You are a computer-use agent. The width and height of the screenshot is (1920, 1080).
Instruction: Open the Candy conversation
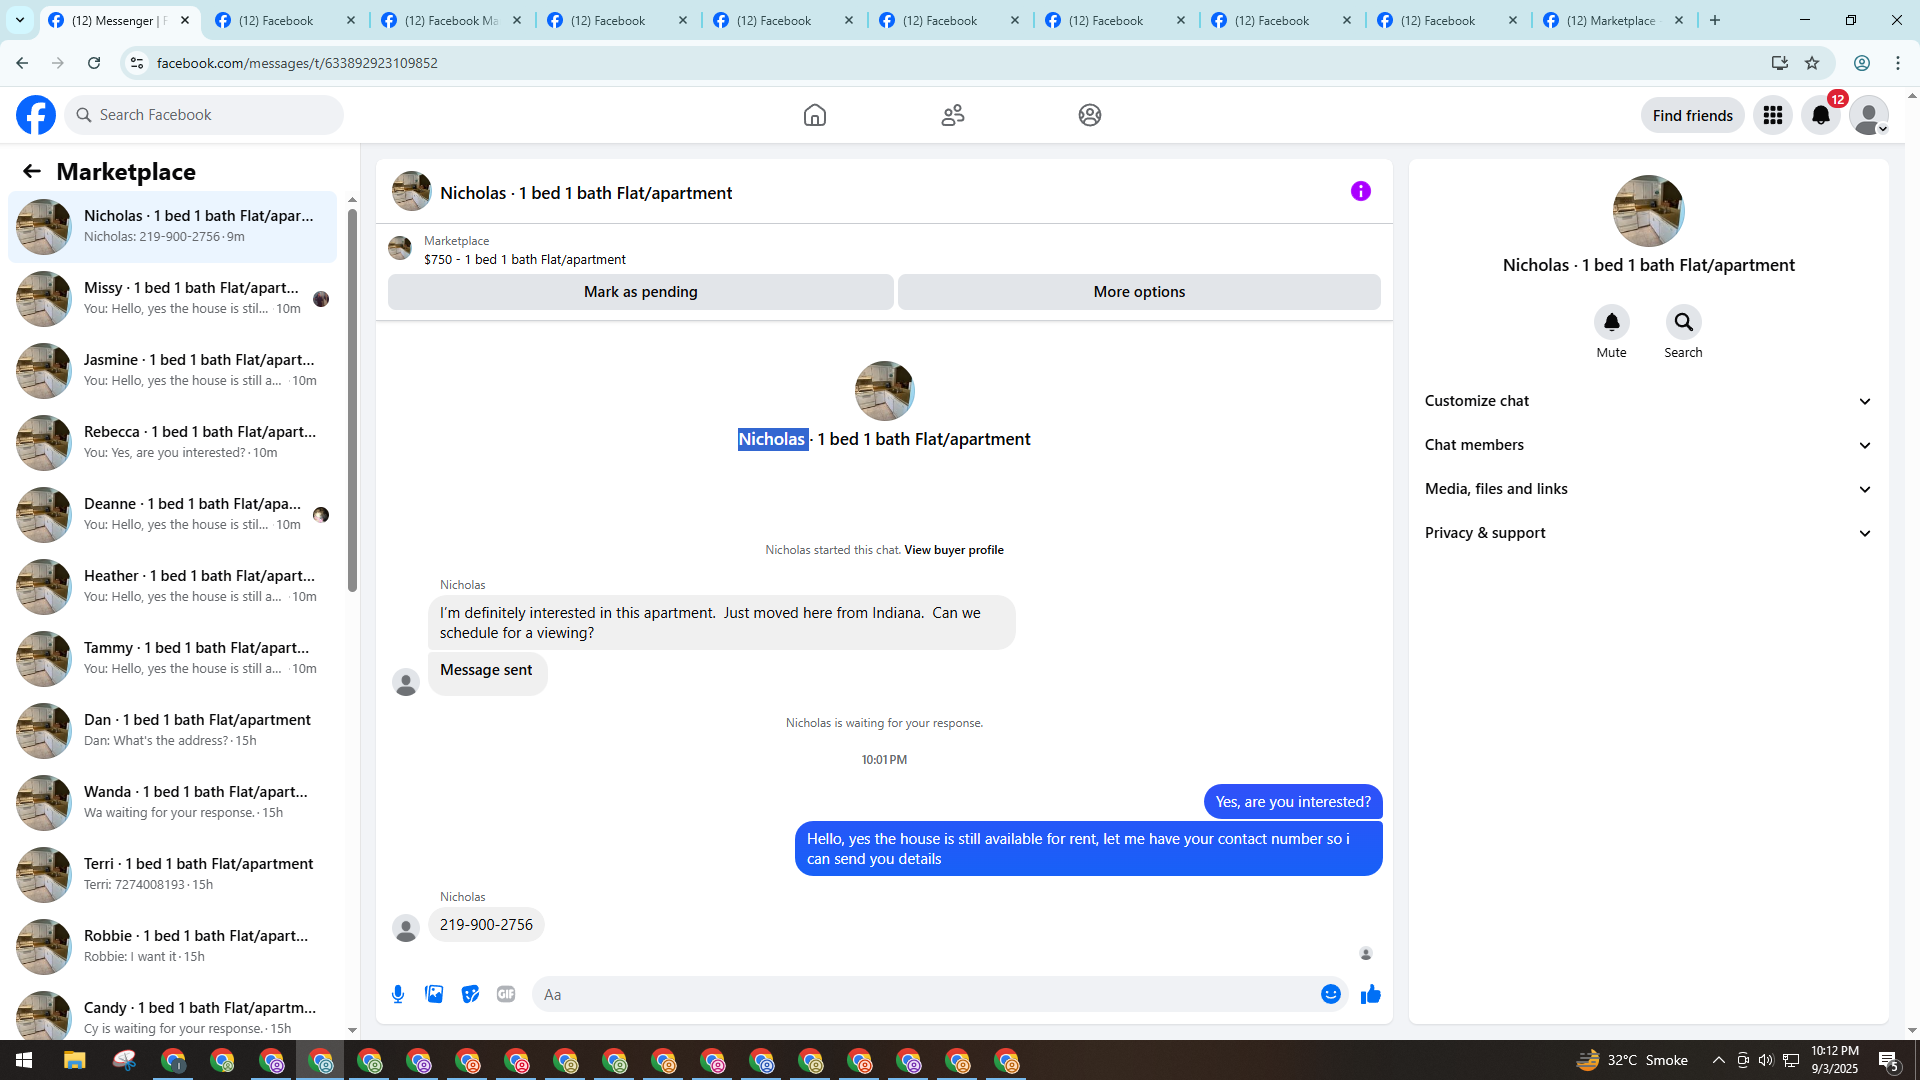[x=172, y=1012]
